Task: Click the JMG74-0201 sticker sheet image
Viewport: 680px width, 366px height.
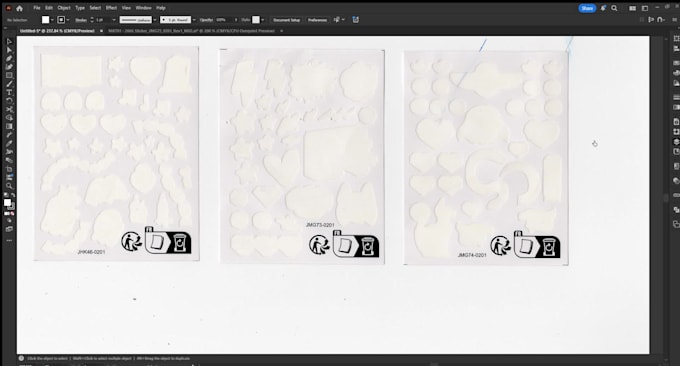Action: pos(486,158)
